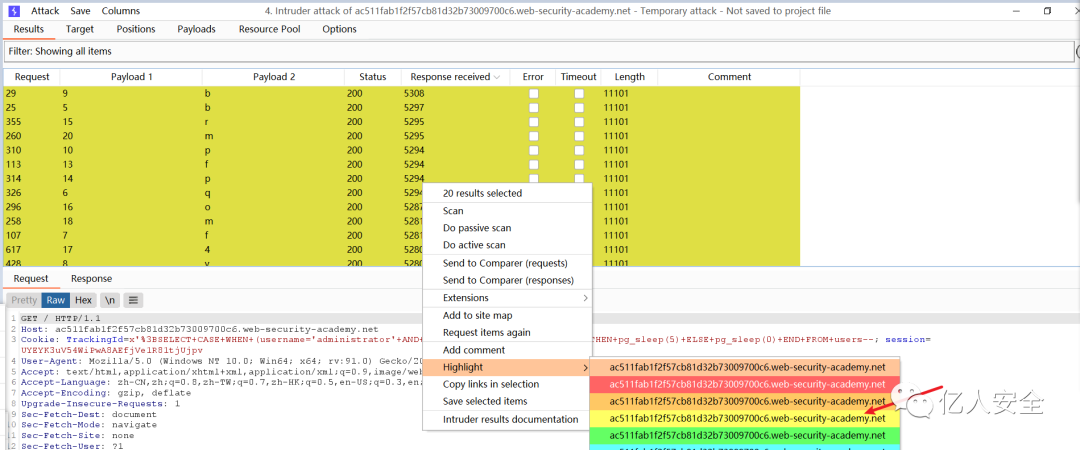Switch to the Options tab
1080x450 pixels.
click(x=340, y=29)
